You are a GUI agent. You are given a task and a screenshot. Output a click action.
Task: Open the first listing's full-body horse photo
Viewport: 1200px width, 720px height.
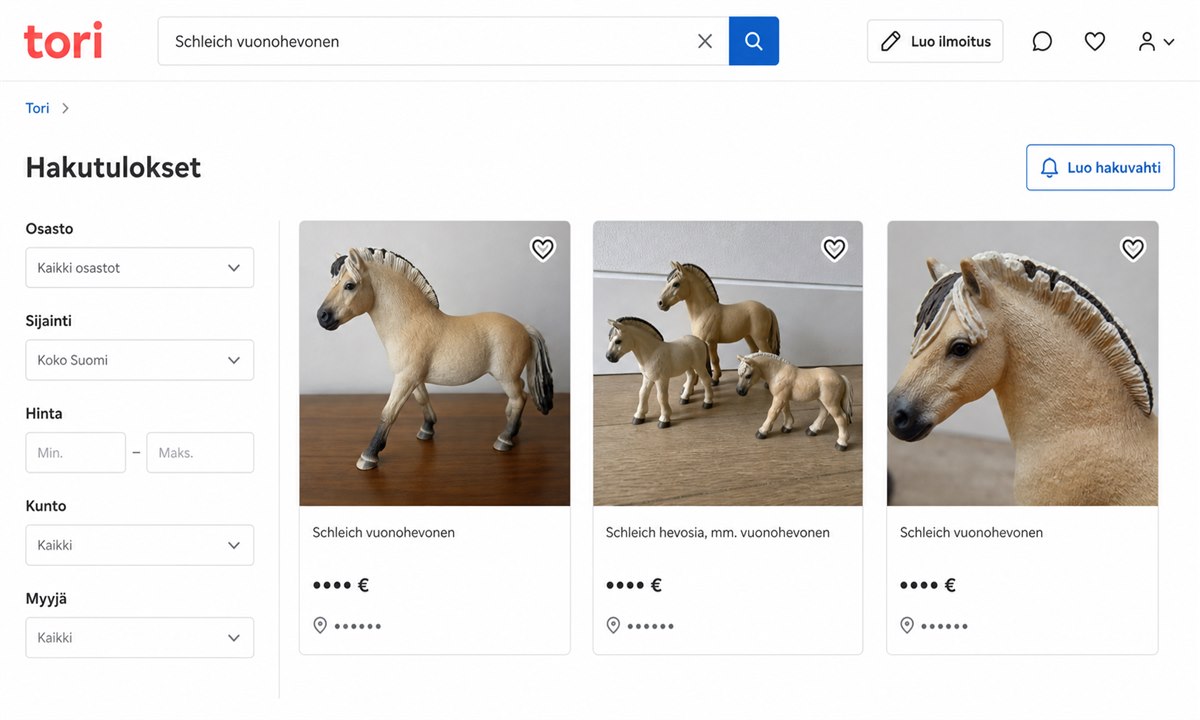[435, 363]
